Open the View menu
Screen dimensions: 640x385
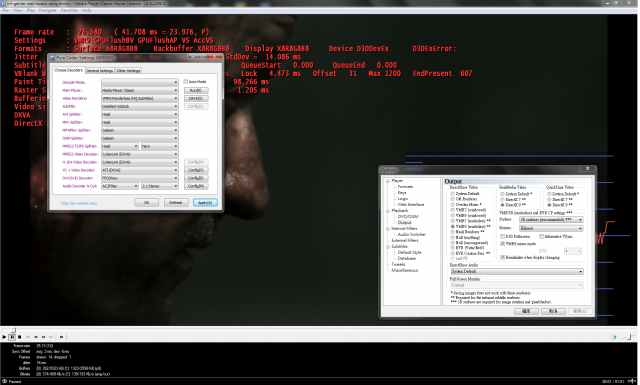tap(18, 10)
